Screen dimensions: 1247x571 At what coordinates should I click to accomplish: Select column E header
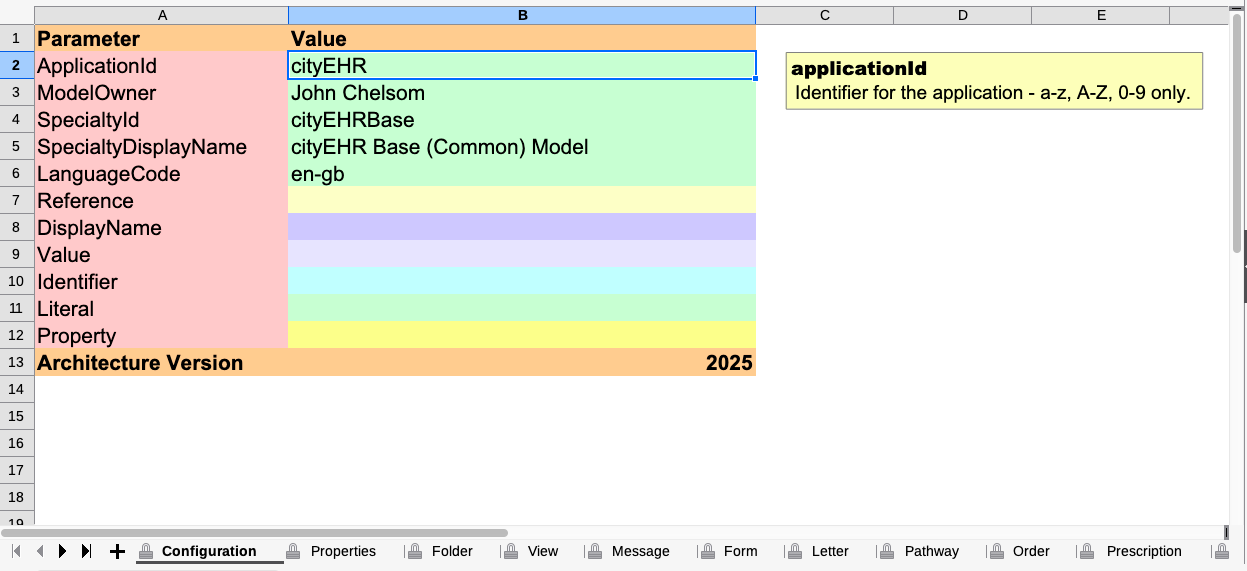(1100, 15)
